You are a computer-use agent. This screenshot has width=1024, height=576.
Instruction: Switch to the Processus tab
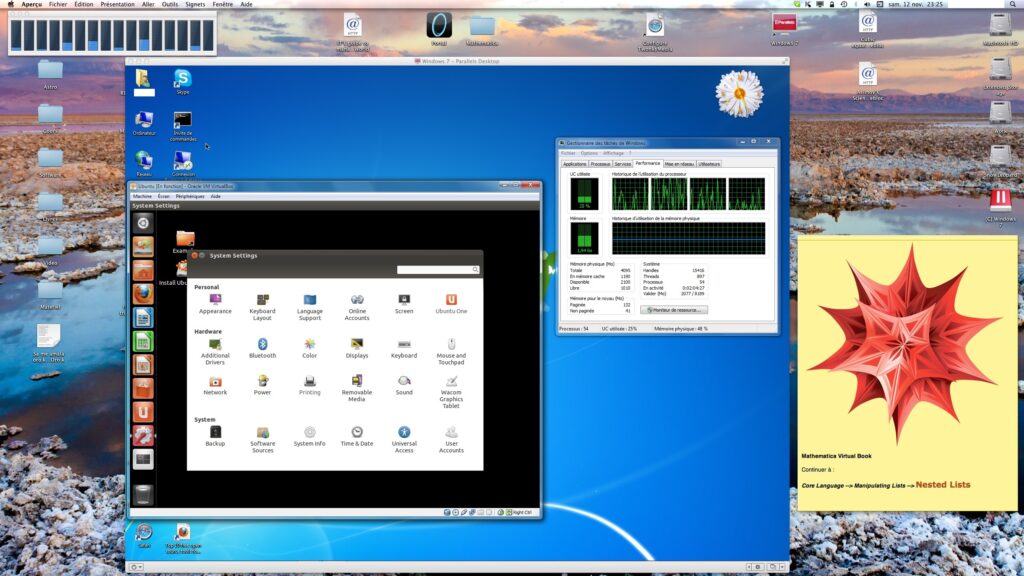tap(600, 163)
